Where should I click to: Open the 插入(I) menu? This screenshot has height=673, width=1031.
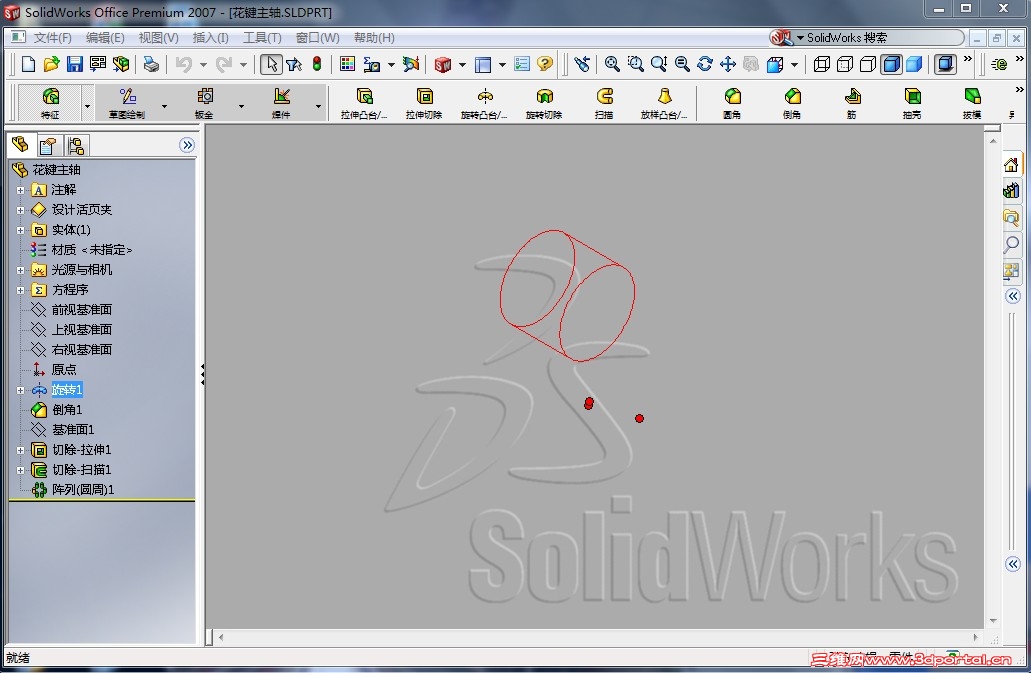click(x=210, y=37)
